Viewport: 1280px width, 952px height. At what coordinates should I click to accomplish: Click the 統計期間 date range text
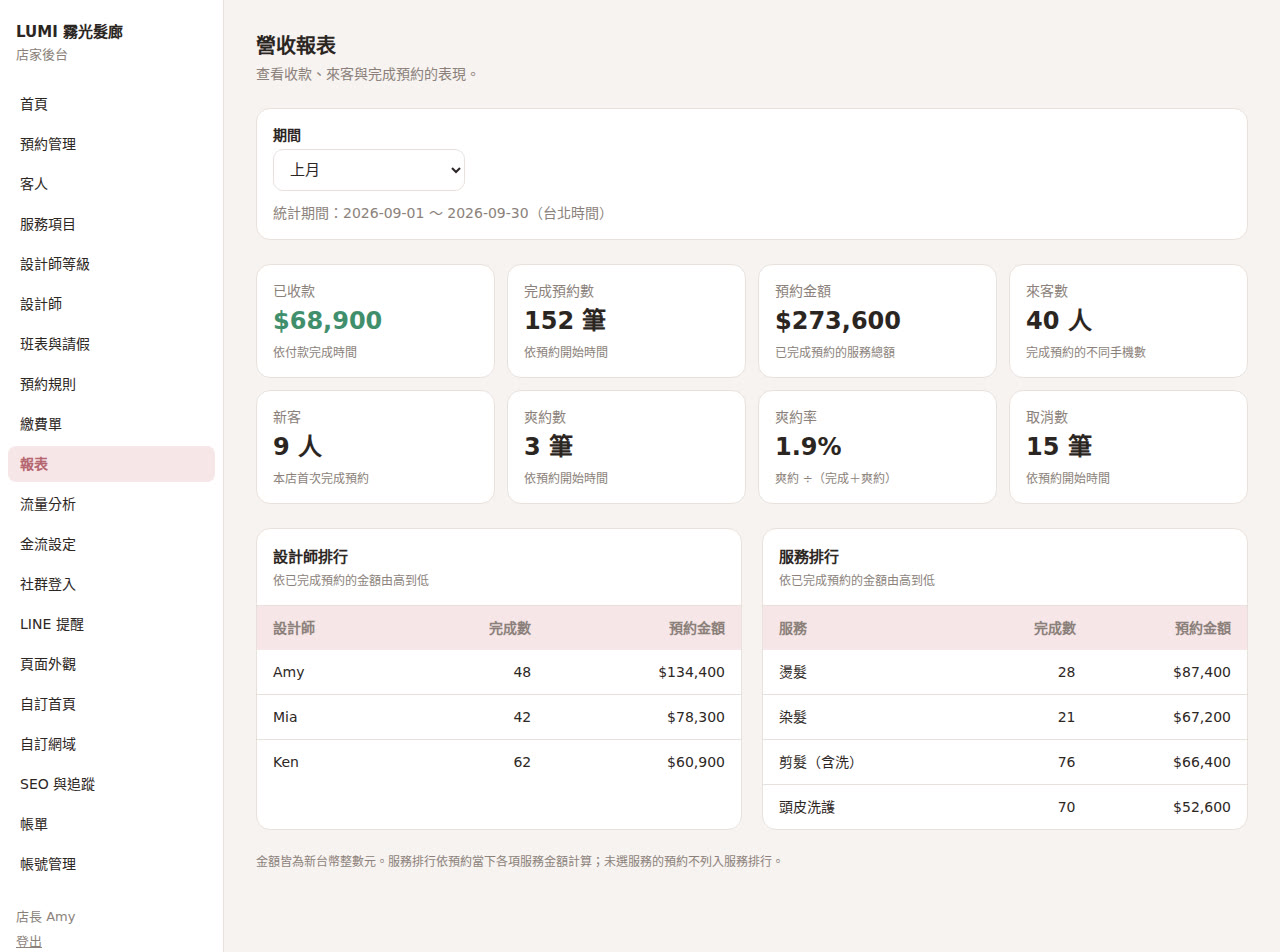pyautogui.click(x=443, y=213)
